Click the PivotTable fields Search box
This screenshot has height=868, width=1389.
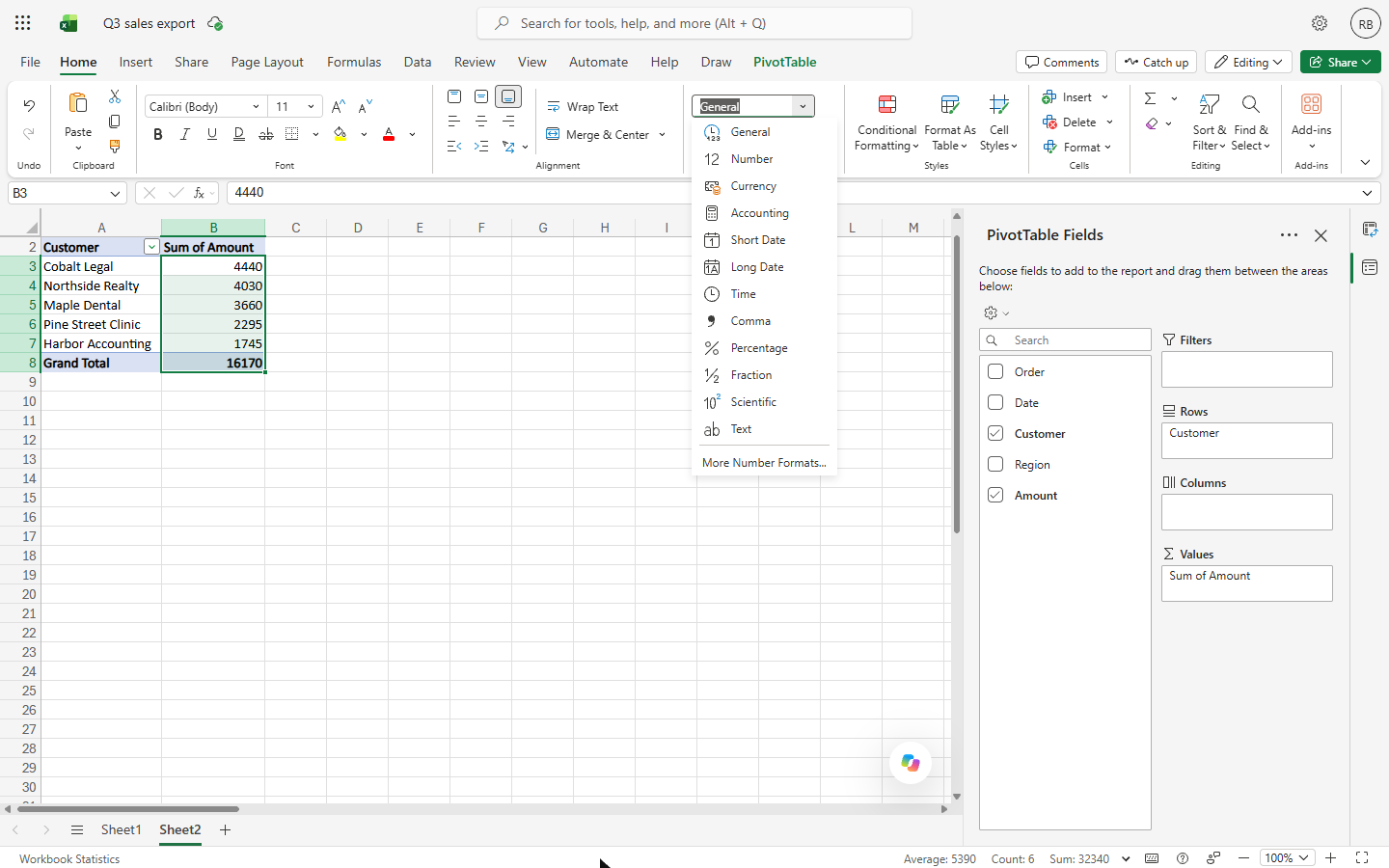1065,340
